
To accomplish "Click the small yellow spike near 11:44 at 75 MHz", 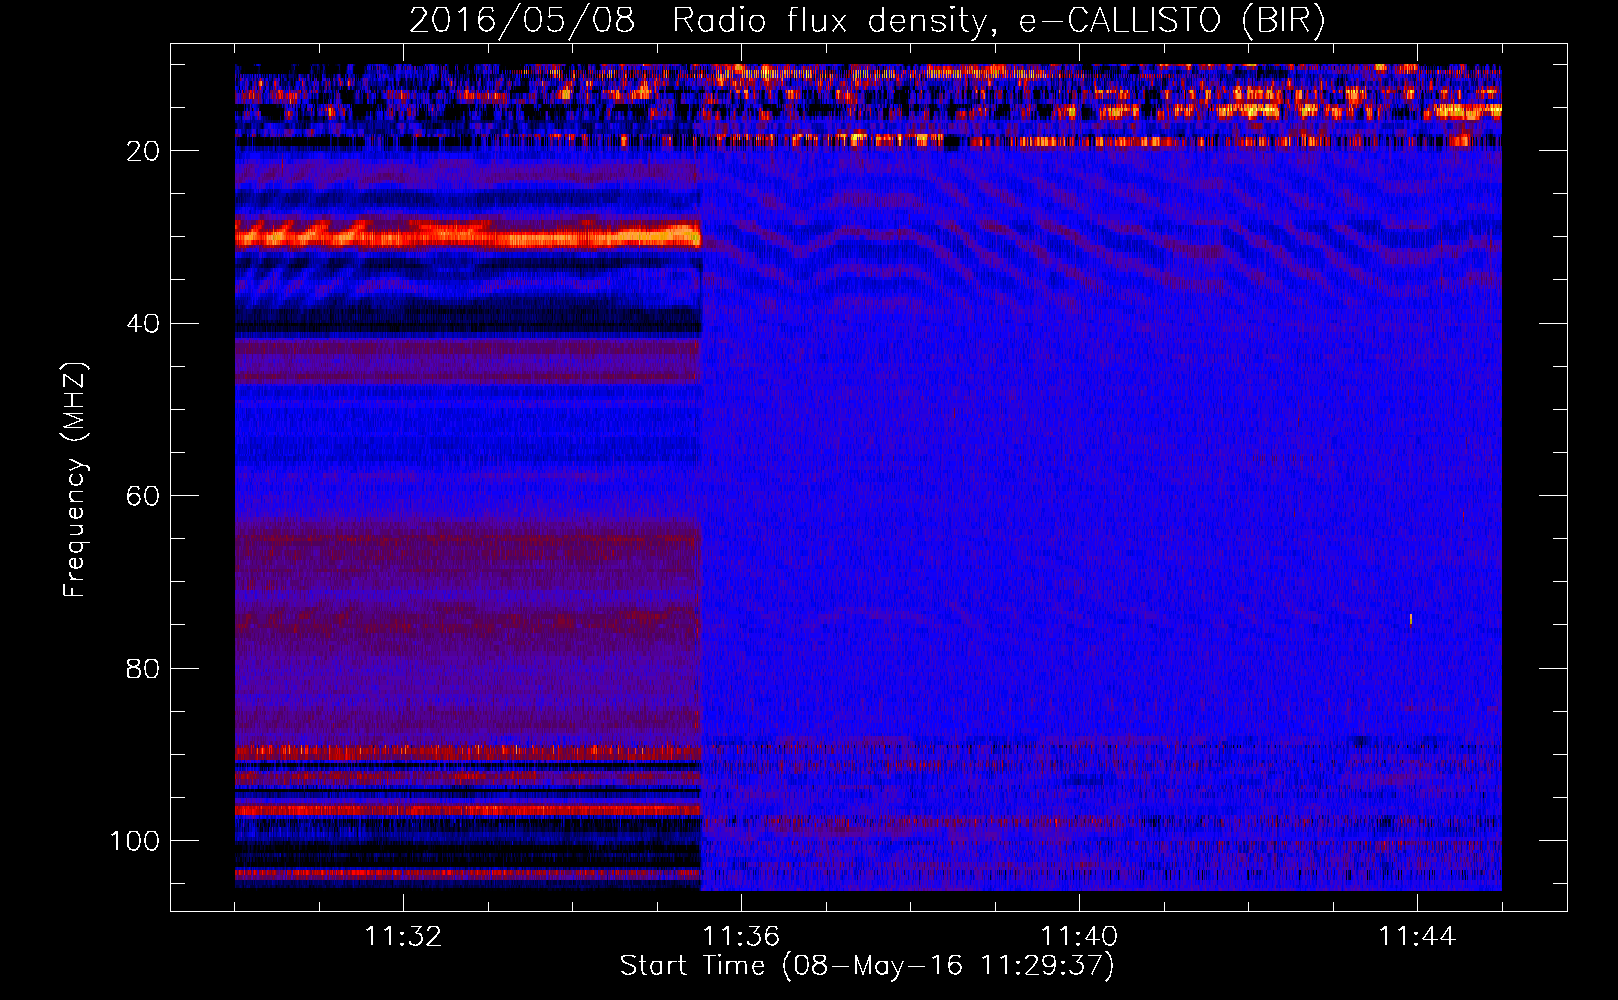I will pyautogui.click(x=1411, y=620).
